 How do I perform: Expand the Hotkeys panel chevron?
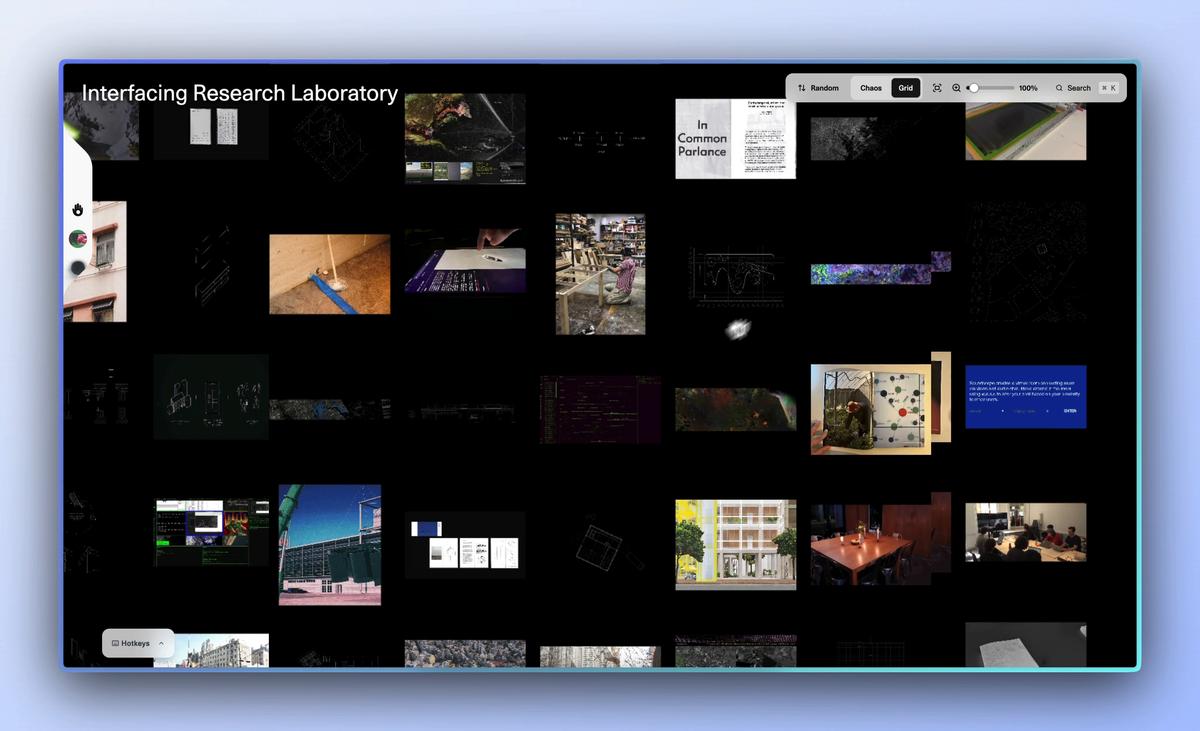pos(161,644)
